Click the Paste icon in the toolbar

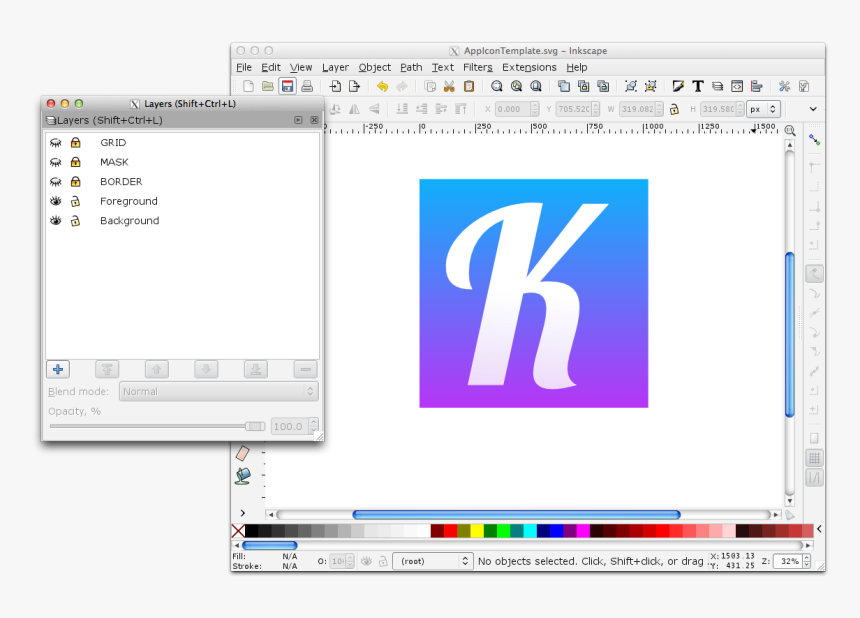coord(467,86)
